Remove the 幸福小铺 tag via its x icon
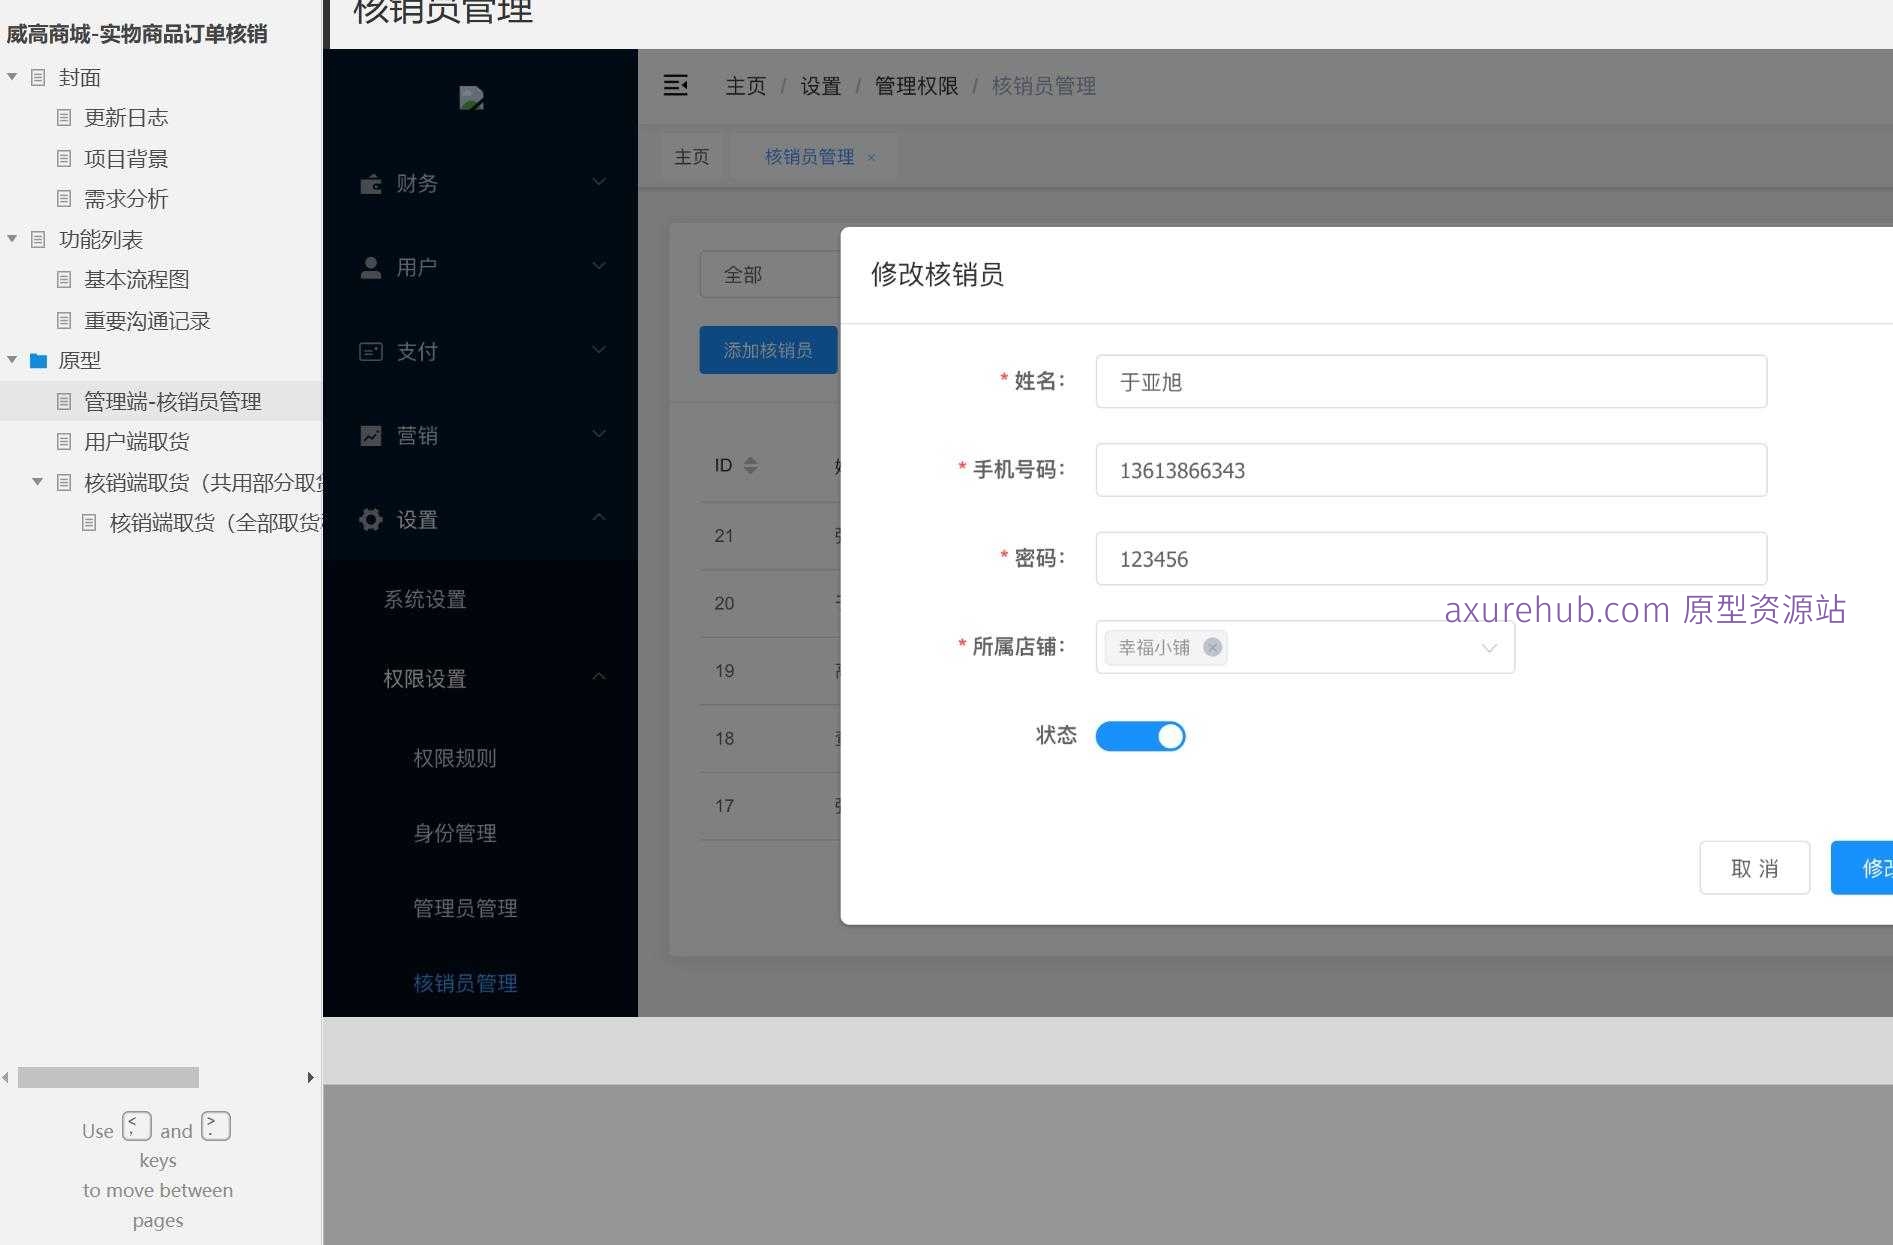1893x1245 pixels. pos(1213,648)
